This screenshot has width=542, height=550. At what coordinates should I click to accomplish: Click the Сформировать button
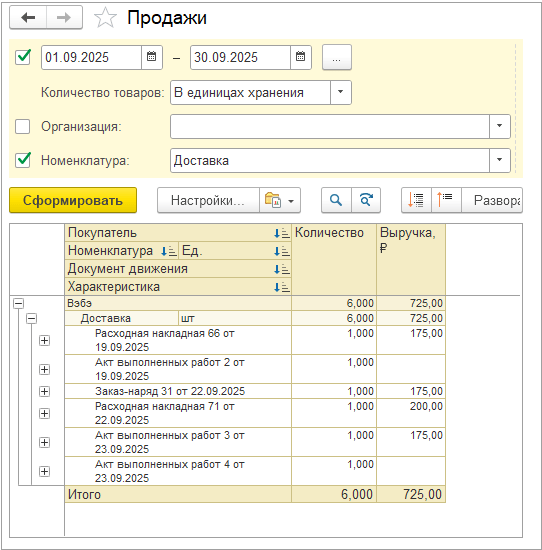pos(73,200)
